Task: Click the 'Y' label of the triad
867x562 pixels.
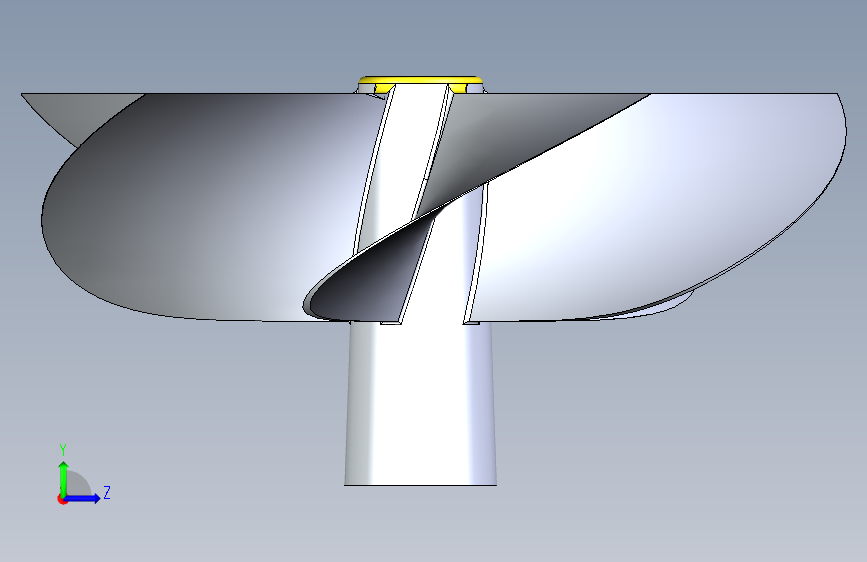Action: pos(63,450)
